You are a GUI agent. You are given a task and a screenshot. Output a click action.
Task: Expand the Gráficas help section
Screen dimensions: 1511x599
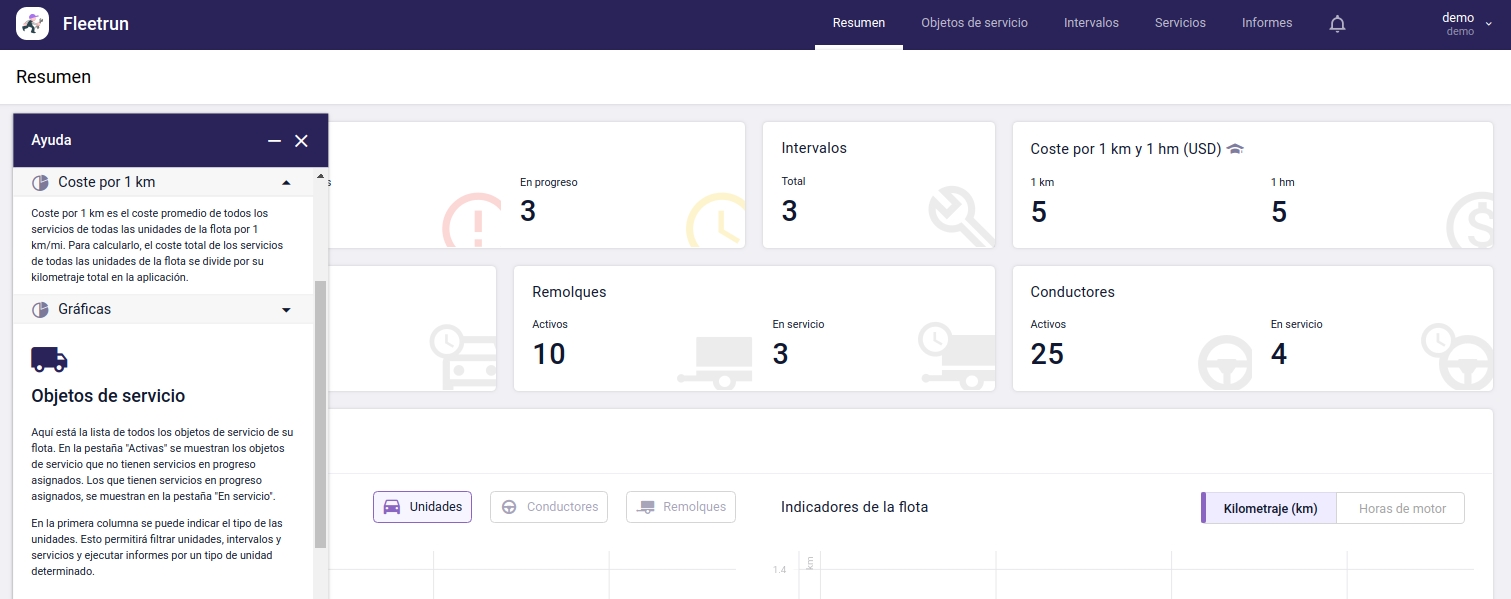[286, 309]
